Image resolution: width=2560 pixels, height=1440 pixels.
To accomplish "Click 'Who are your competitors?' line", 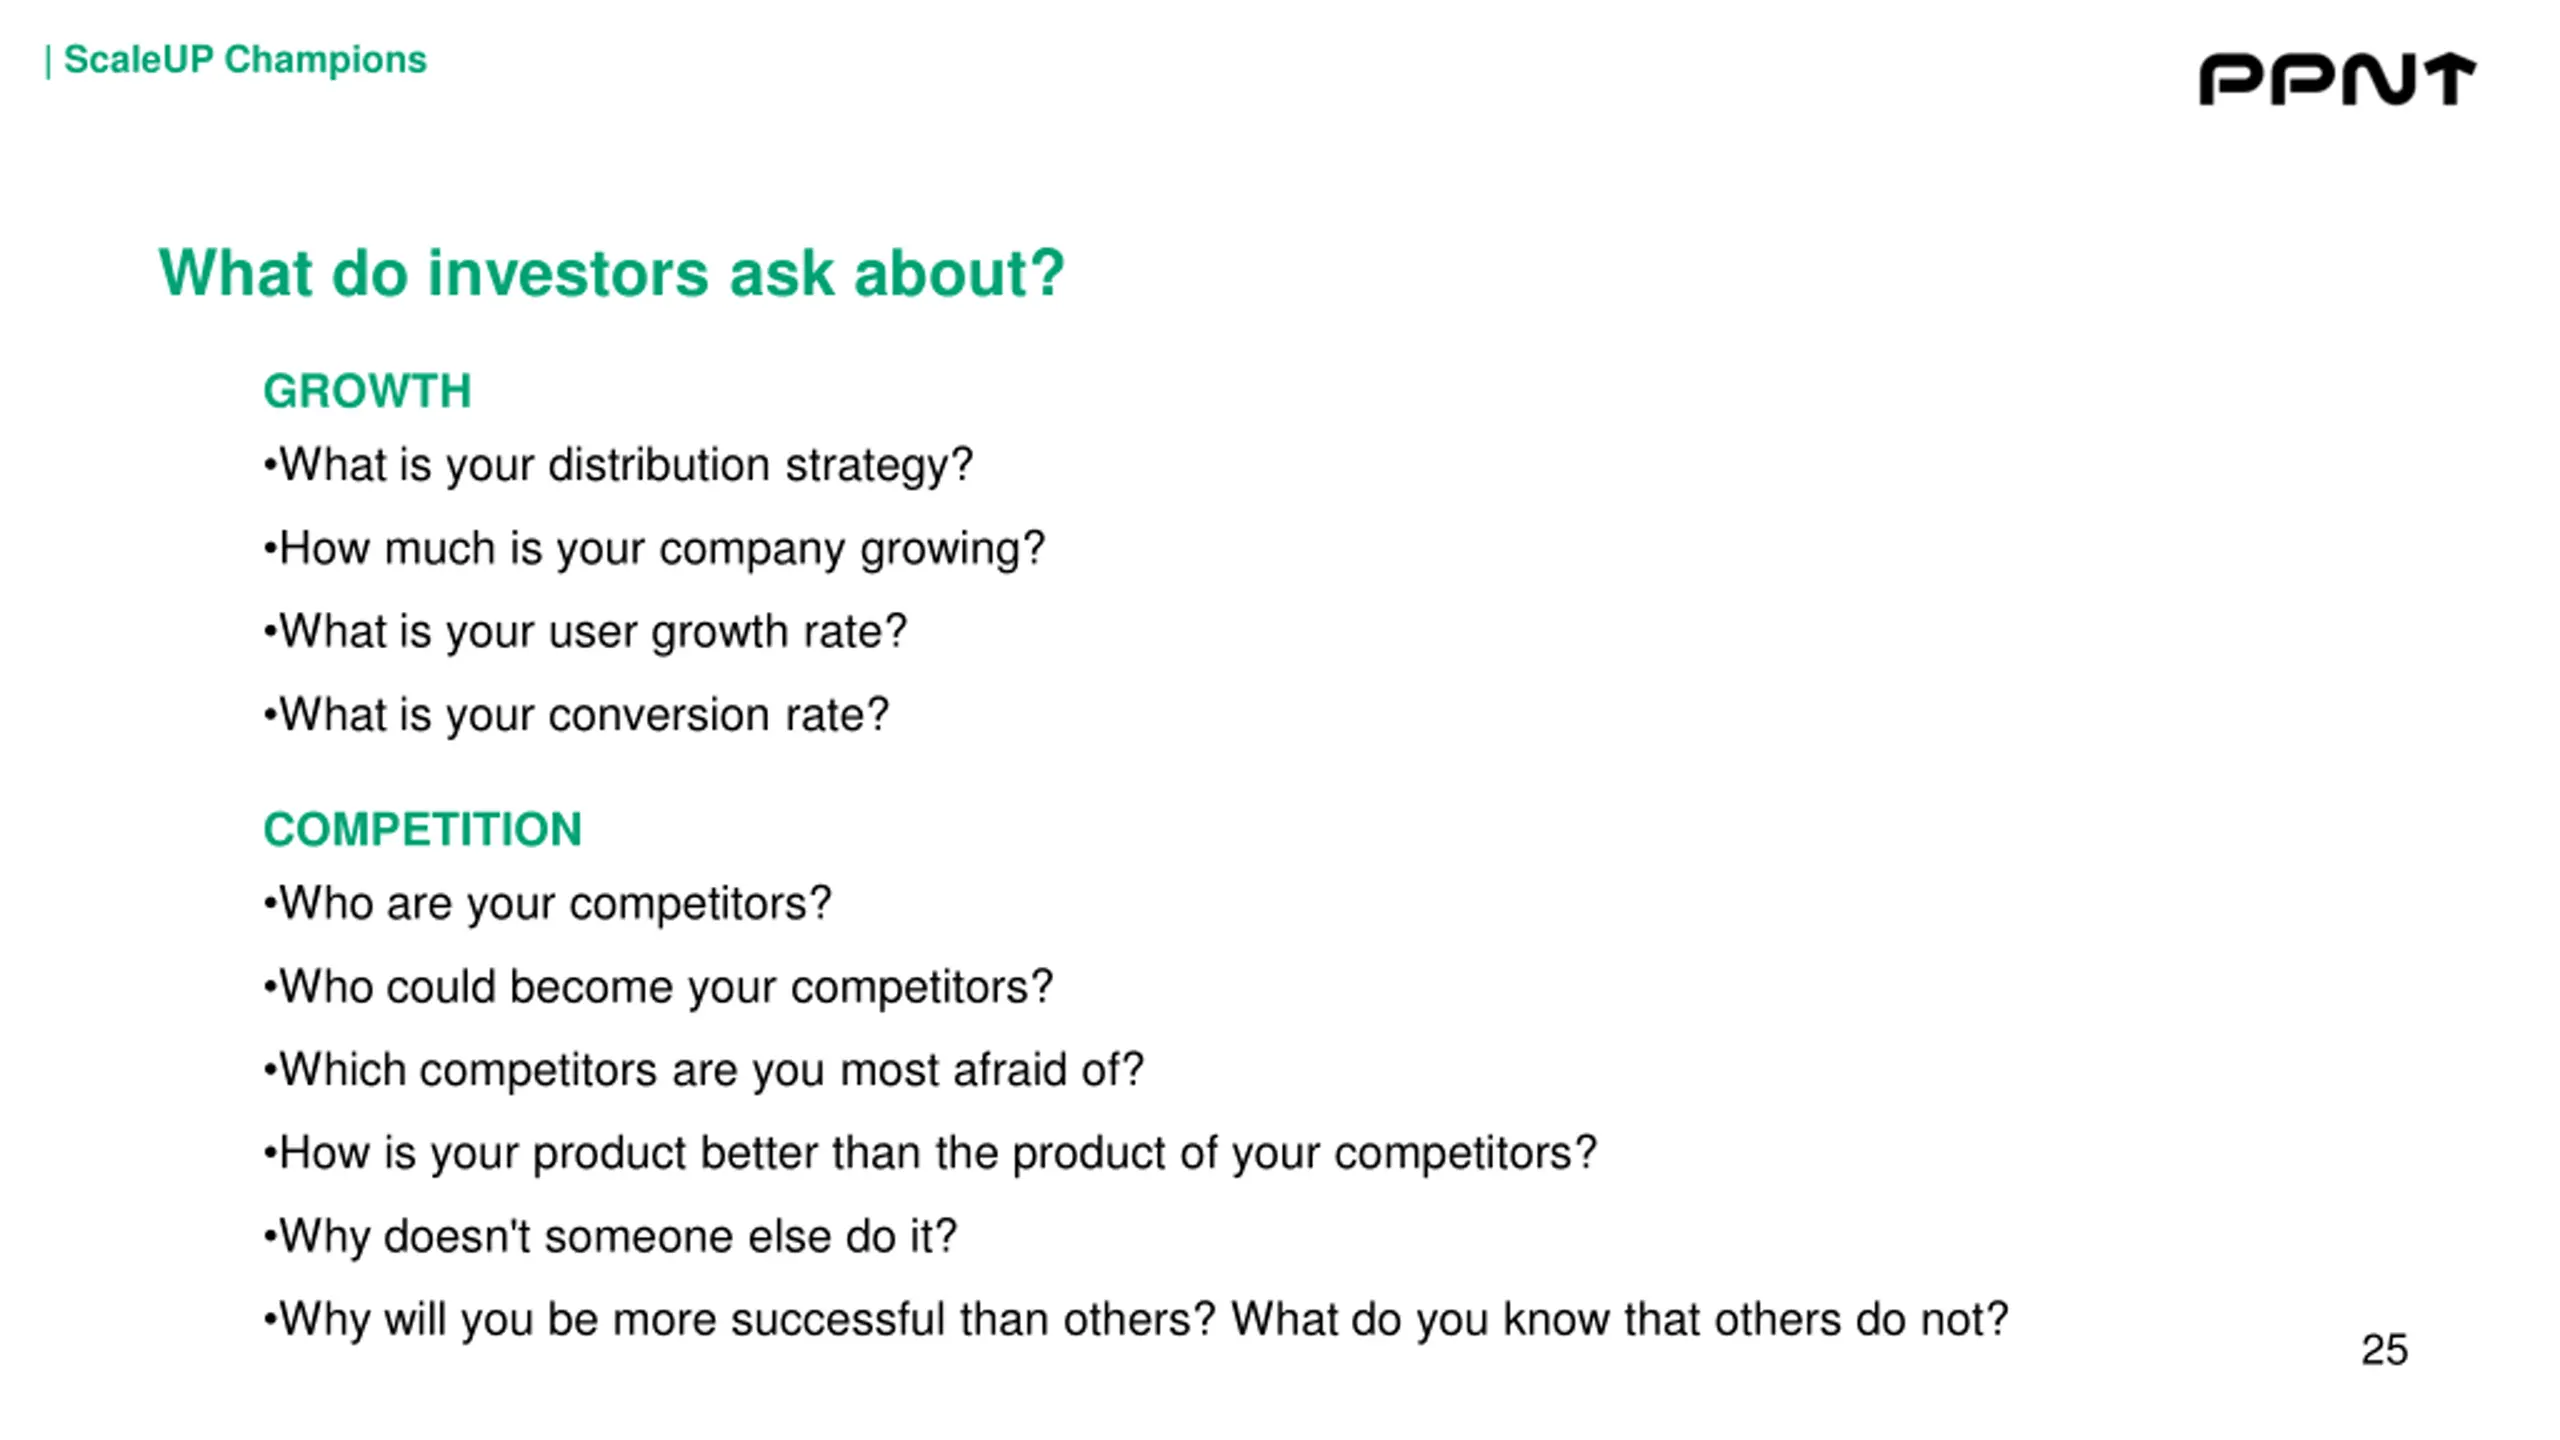I will pos(547,904).
